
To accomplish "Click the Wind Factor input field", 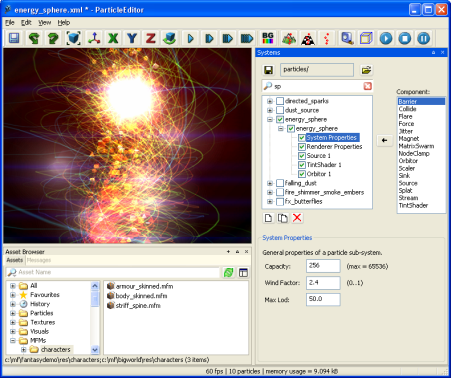I will [x=323, y=283].
